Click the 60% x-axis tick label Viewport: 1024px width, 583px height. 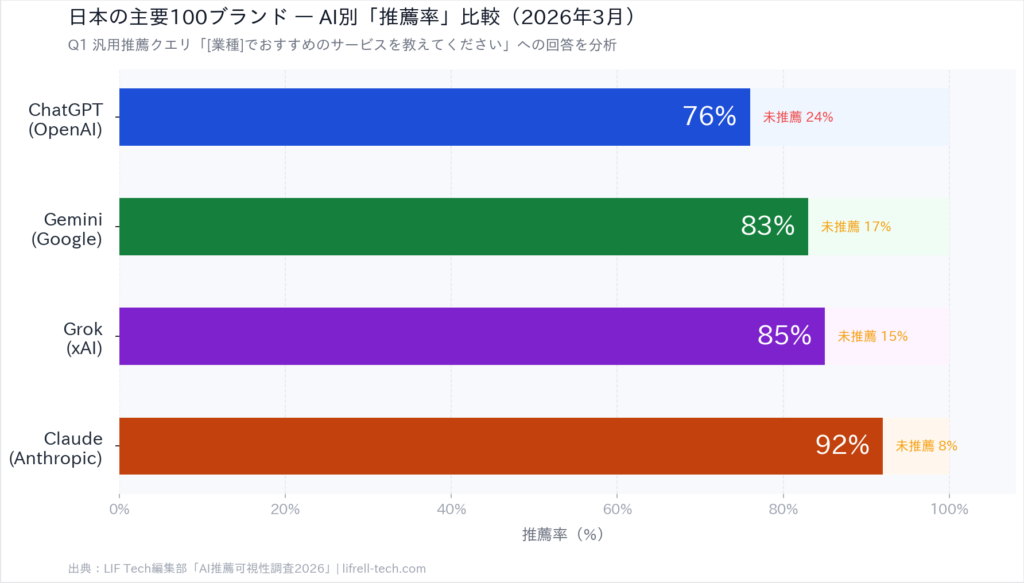(617, 509)
